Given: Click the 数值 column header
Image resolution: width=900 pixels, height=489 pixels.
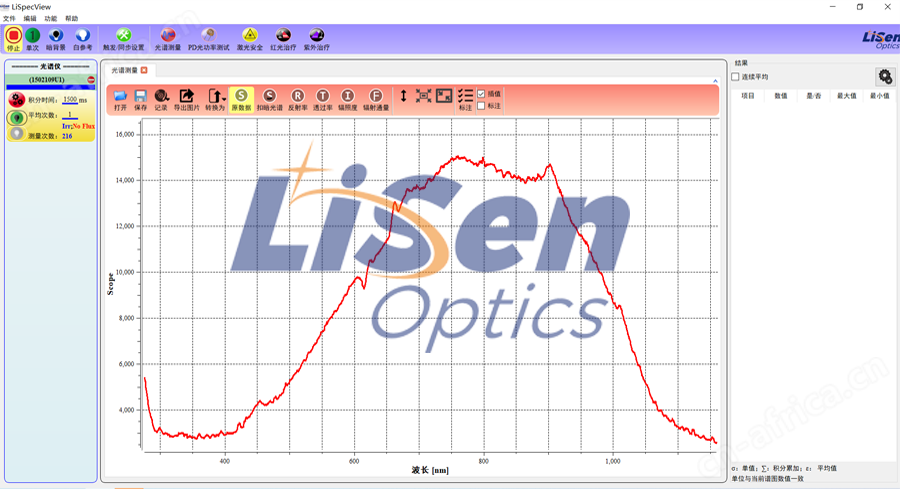Looking at the screenshot, I should coord(781,96).
